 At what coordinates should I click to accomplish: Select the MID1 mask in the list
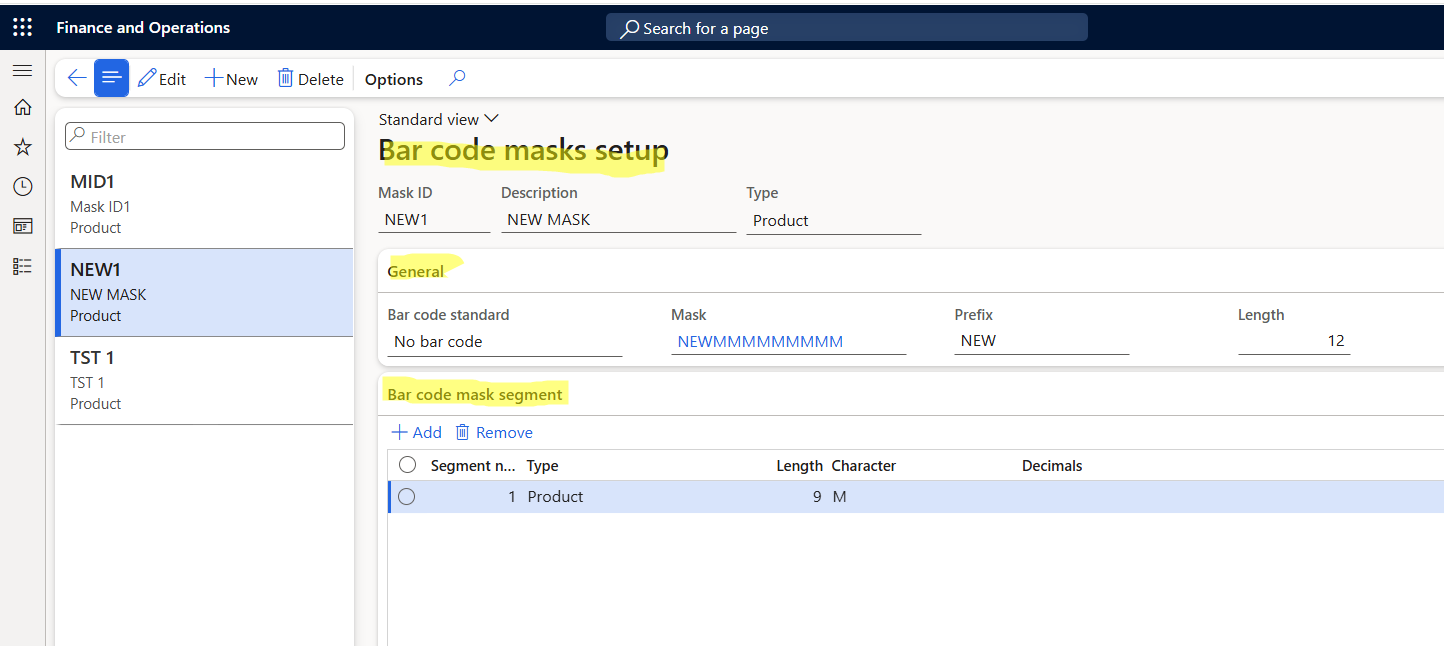coord(204,204)
